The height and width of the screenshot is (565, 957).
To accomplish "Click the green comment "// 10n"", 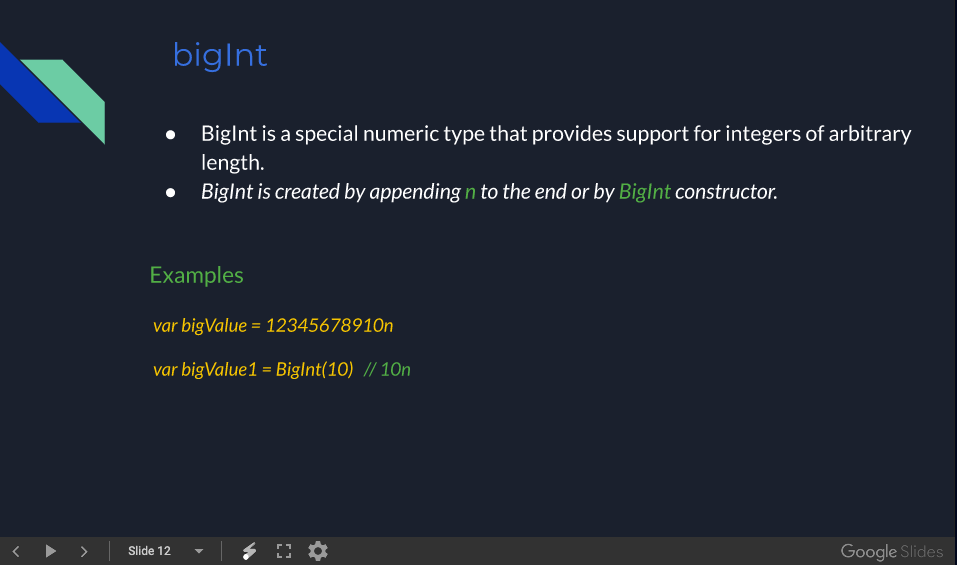I will 387,370.
